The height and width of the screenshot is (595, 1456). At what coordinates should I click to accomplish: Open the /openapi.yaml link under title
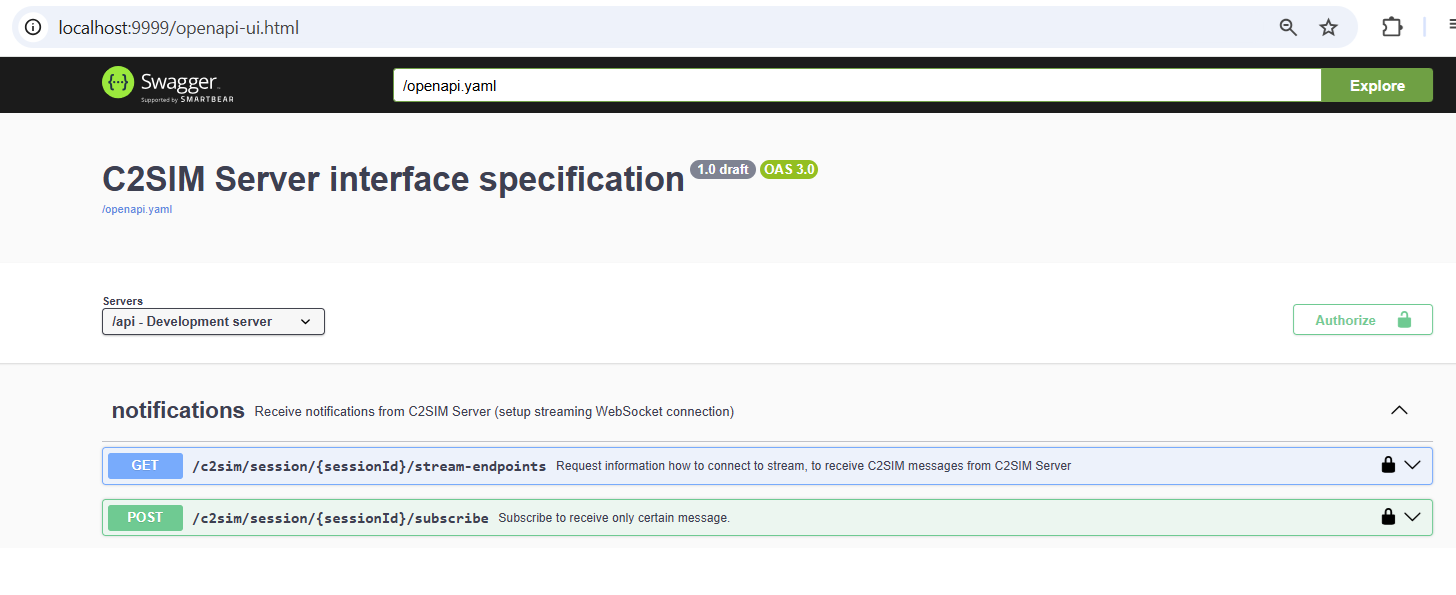(x=137, y=210)
